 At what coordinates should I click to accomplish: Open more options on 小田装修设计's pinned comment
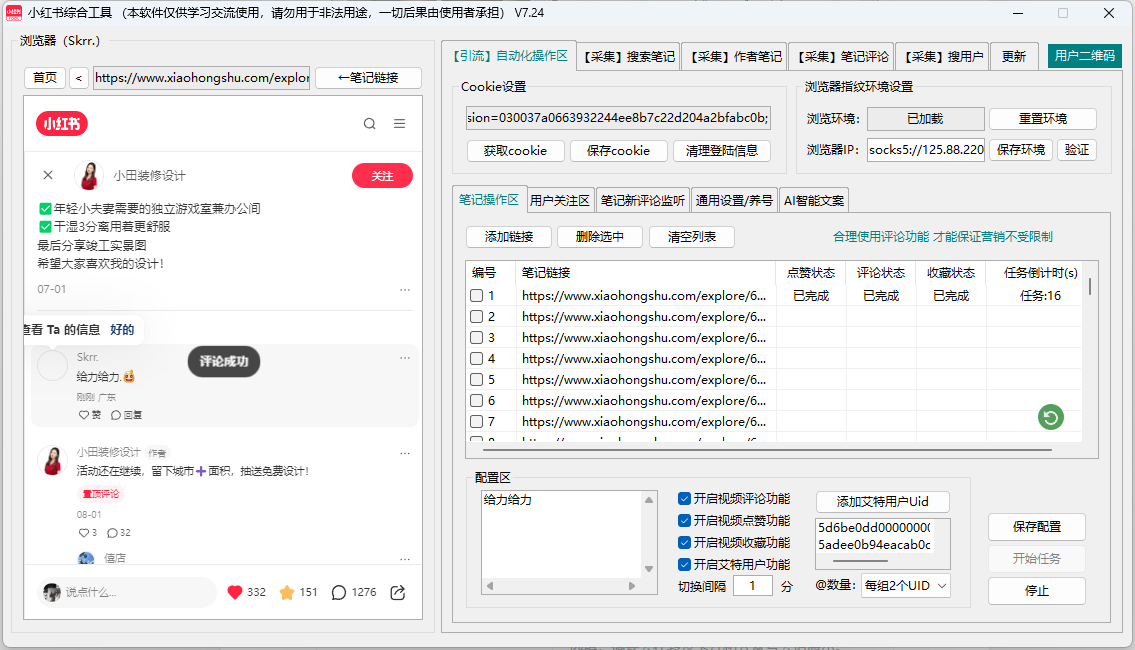tap(405, 453)
